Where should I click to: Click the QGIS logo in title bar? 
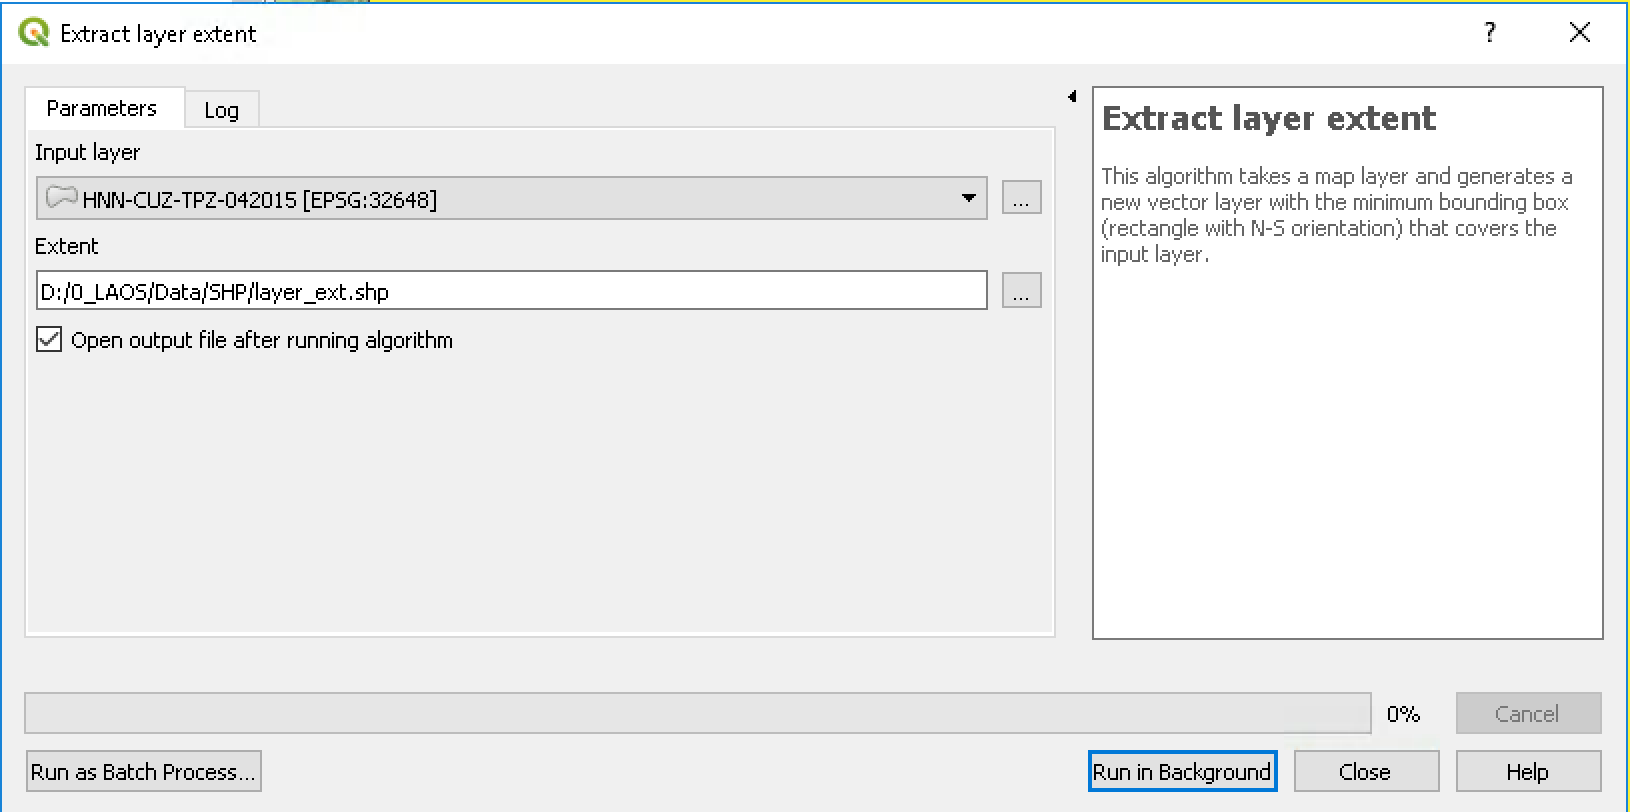coord(34,33)
